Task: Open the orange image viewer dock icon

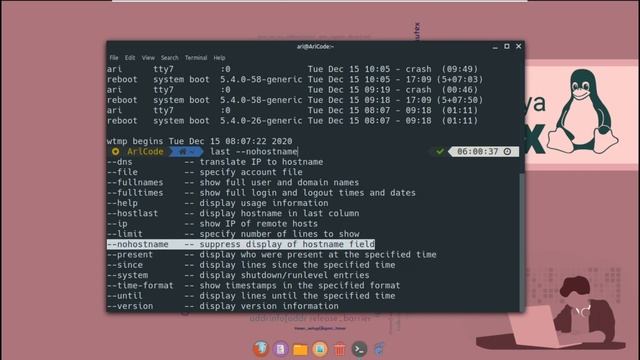Action: 320,349
